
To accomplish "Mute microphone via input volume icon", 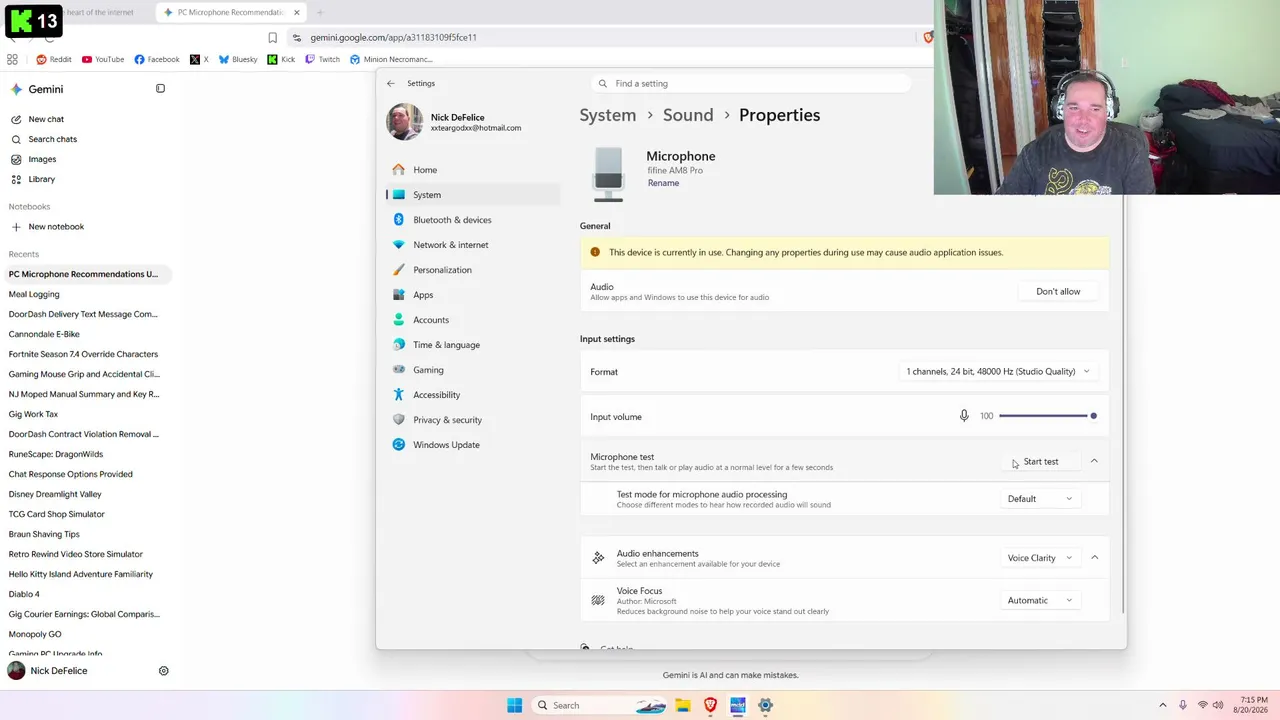I will click(x=964, y=416).
